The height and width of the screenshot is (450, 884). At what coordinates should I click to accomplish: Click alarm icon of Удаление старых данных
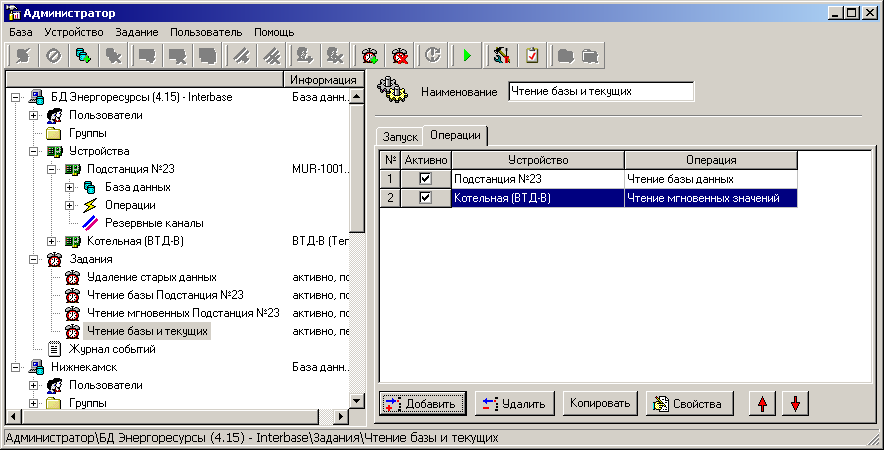coord(72,277)
